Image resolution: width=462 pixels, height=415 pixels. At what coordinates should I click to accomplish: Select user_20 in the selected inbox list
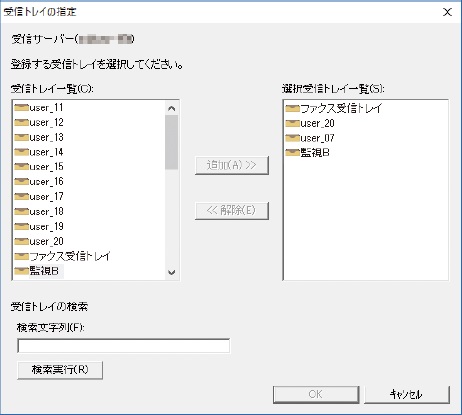coord(317,123)
